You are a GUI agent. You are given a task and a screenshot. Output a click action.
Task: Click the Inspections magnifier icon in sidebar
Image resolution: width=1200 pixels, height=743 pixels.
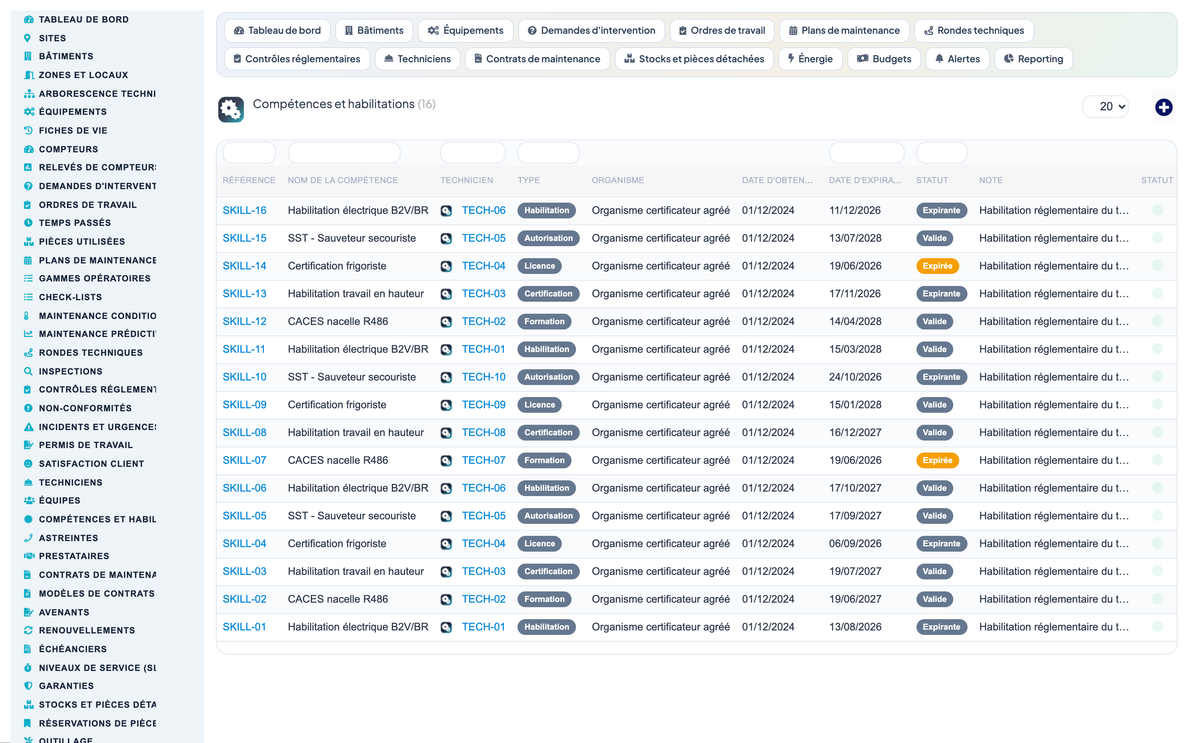pos(28,371)
